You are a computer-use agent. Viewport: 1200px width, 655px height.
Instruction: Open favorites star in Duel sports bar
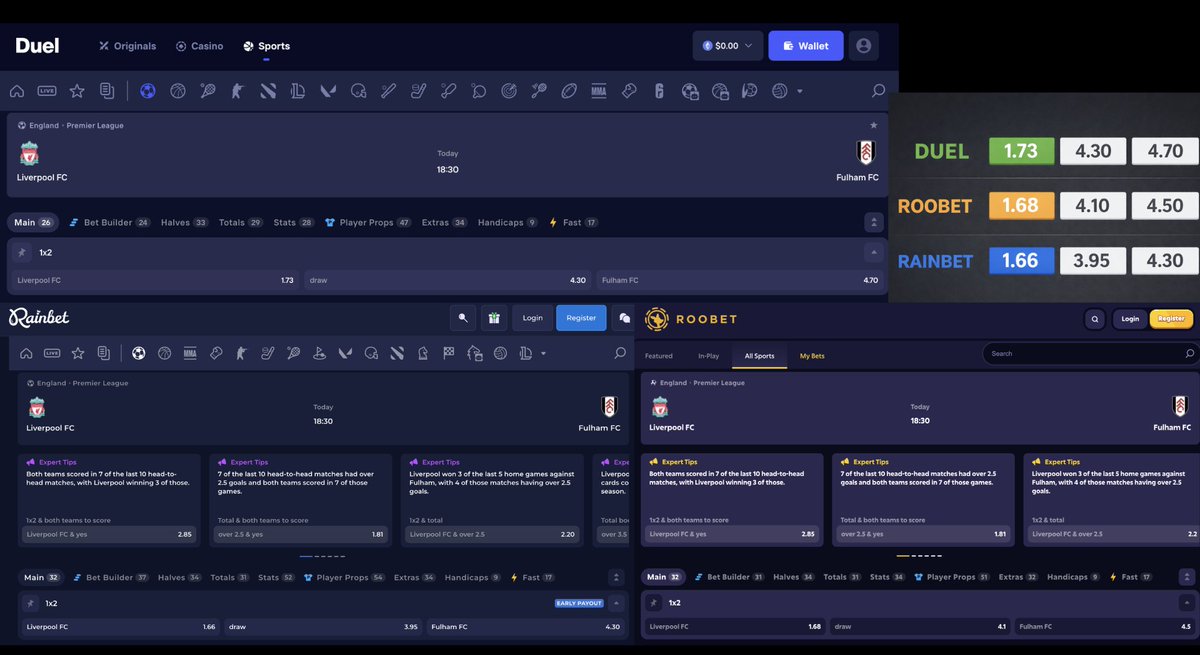point(77,91)
